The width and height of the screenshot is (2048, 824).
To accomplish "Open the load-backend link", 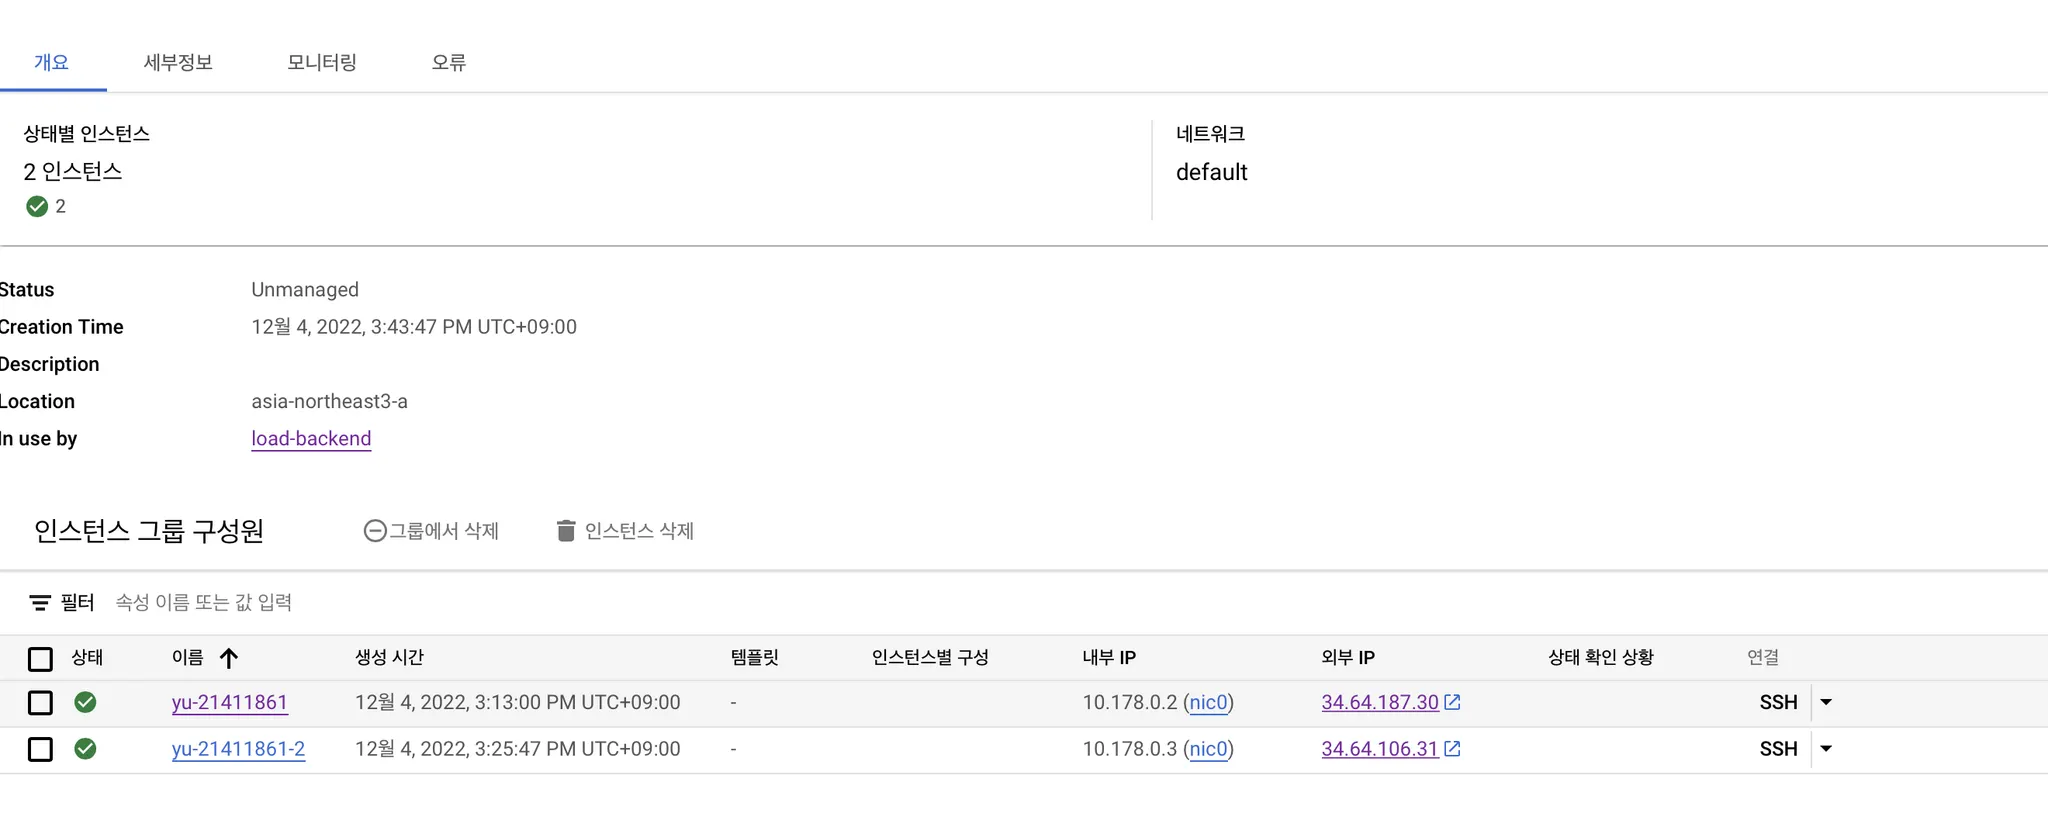I will (311, 439).
